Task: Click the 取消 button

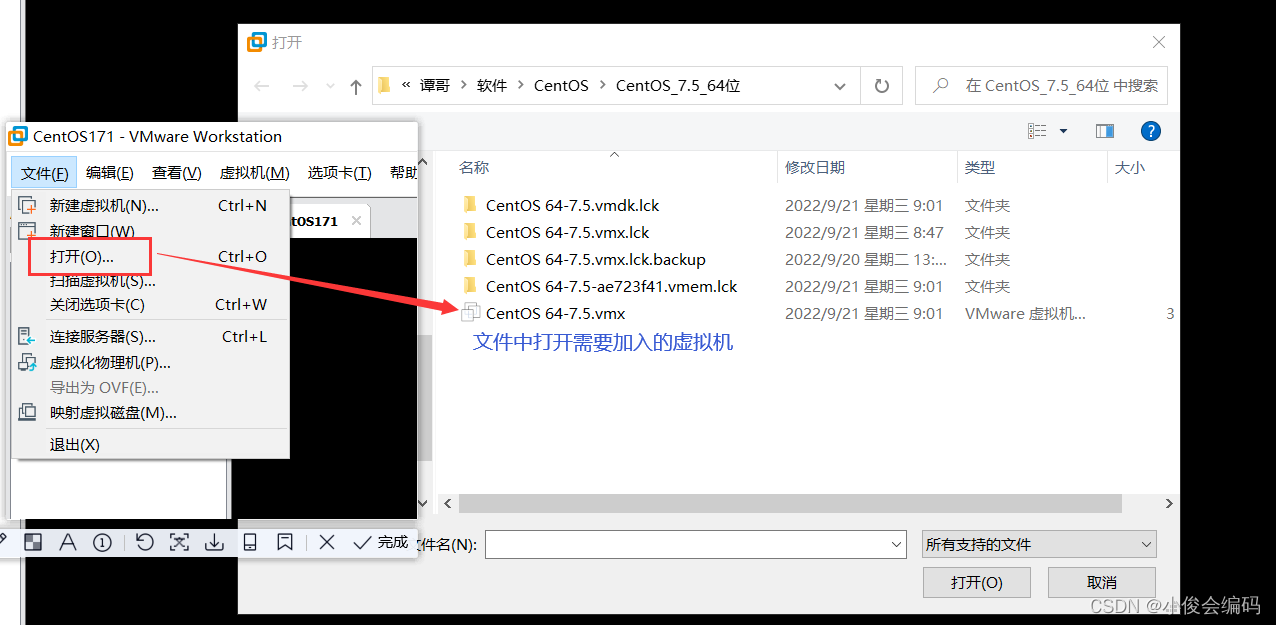Action: 1101,582
